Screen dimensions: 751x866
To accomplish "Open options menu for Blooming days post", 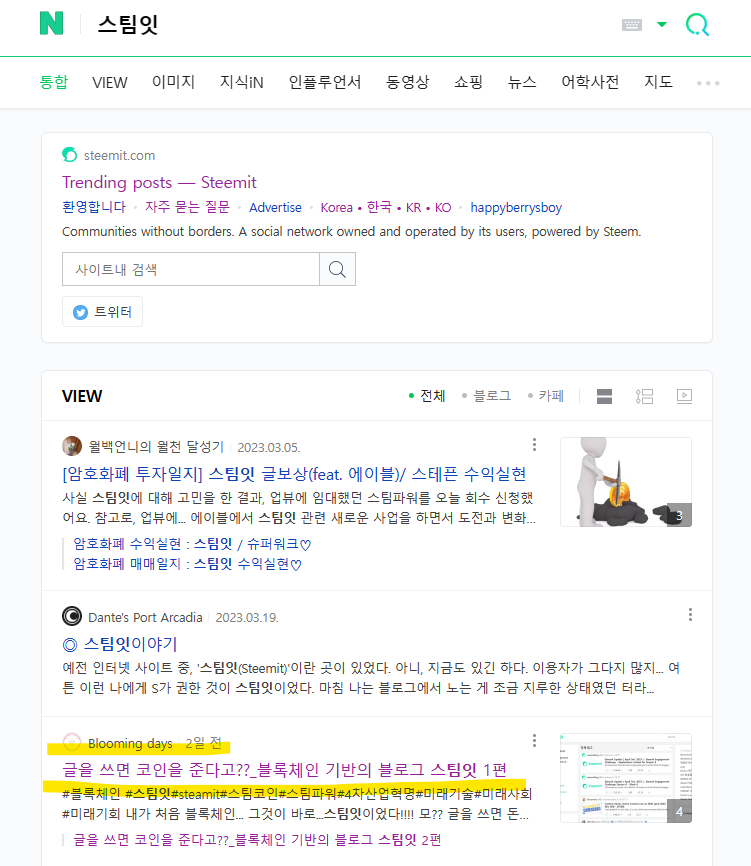I will point(534,741).
